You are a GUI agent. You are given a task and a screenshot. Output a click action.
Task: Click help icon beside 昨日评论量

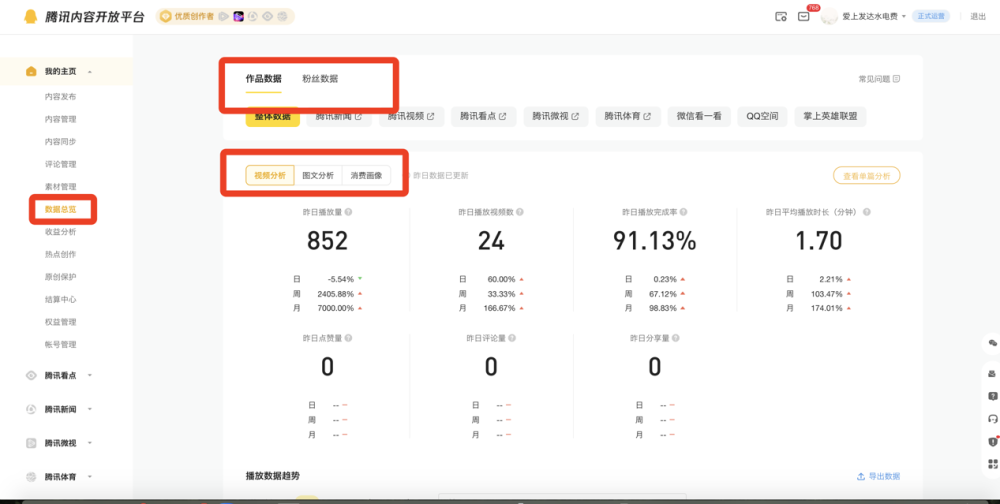512,338
